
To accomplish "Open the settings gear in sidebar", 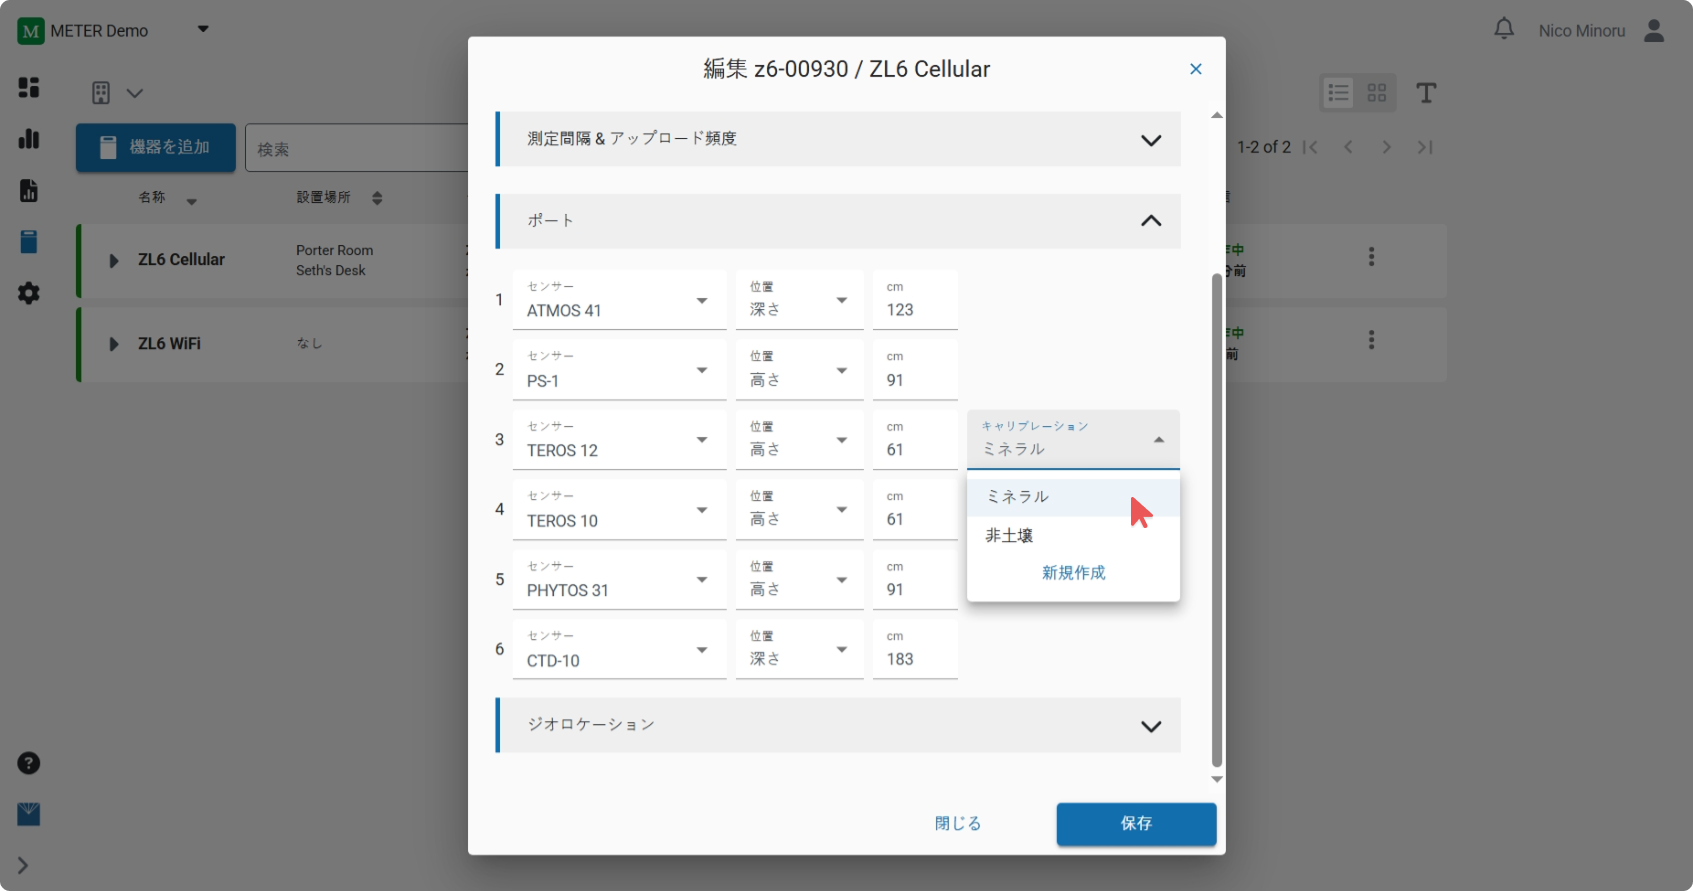I will (x=29, y=293).
